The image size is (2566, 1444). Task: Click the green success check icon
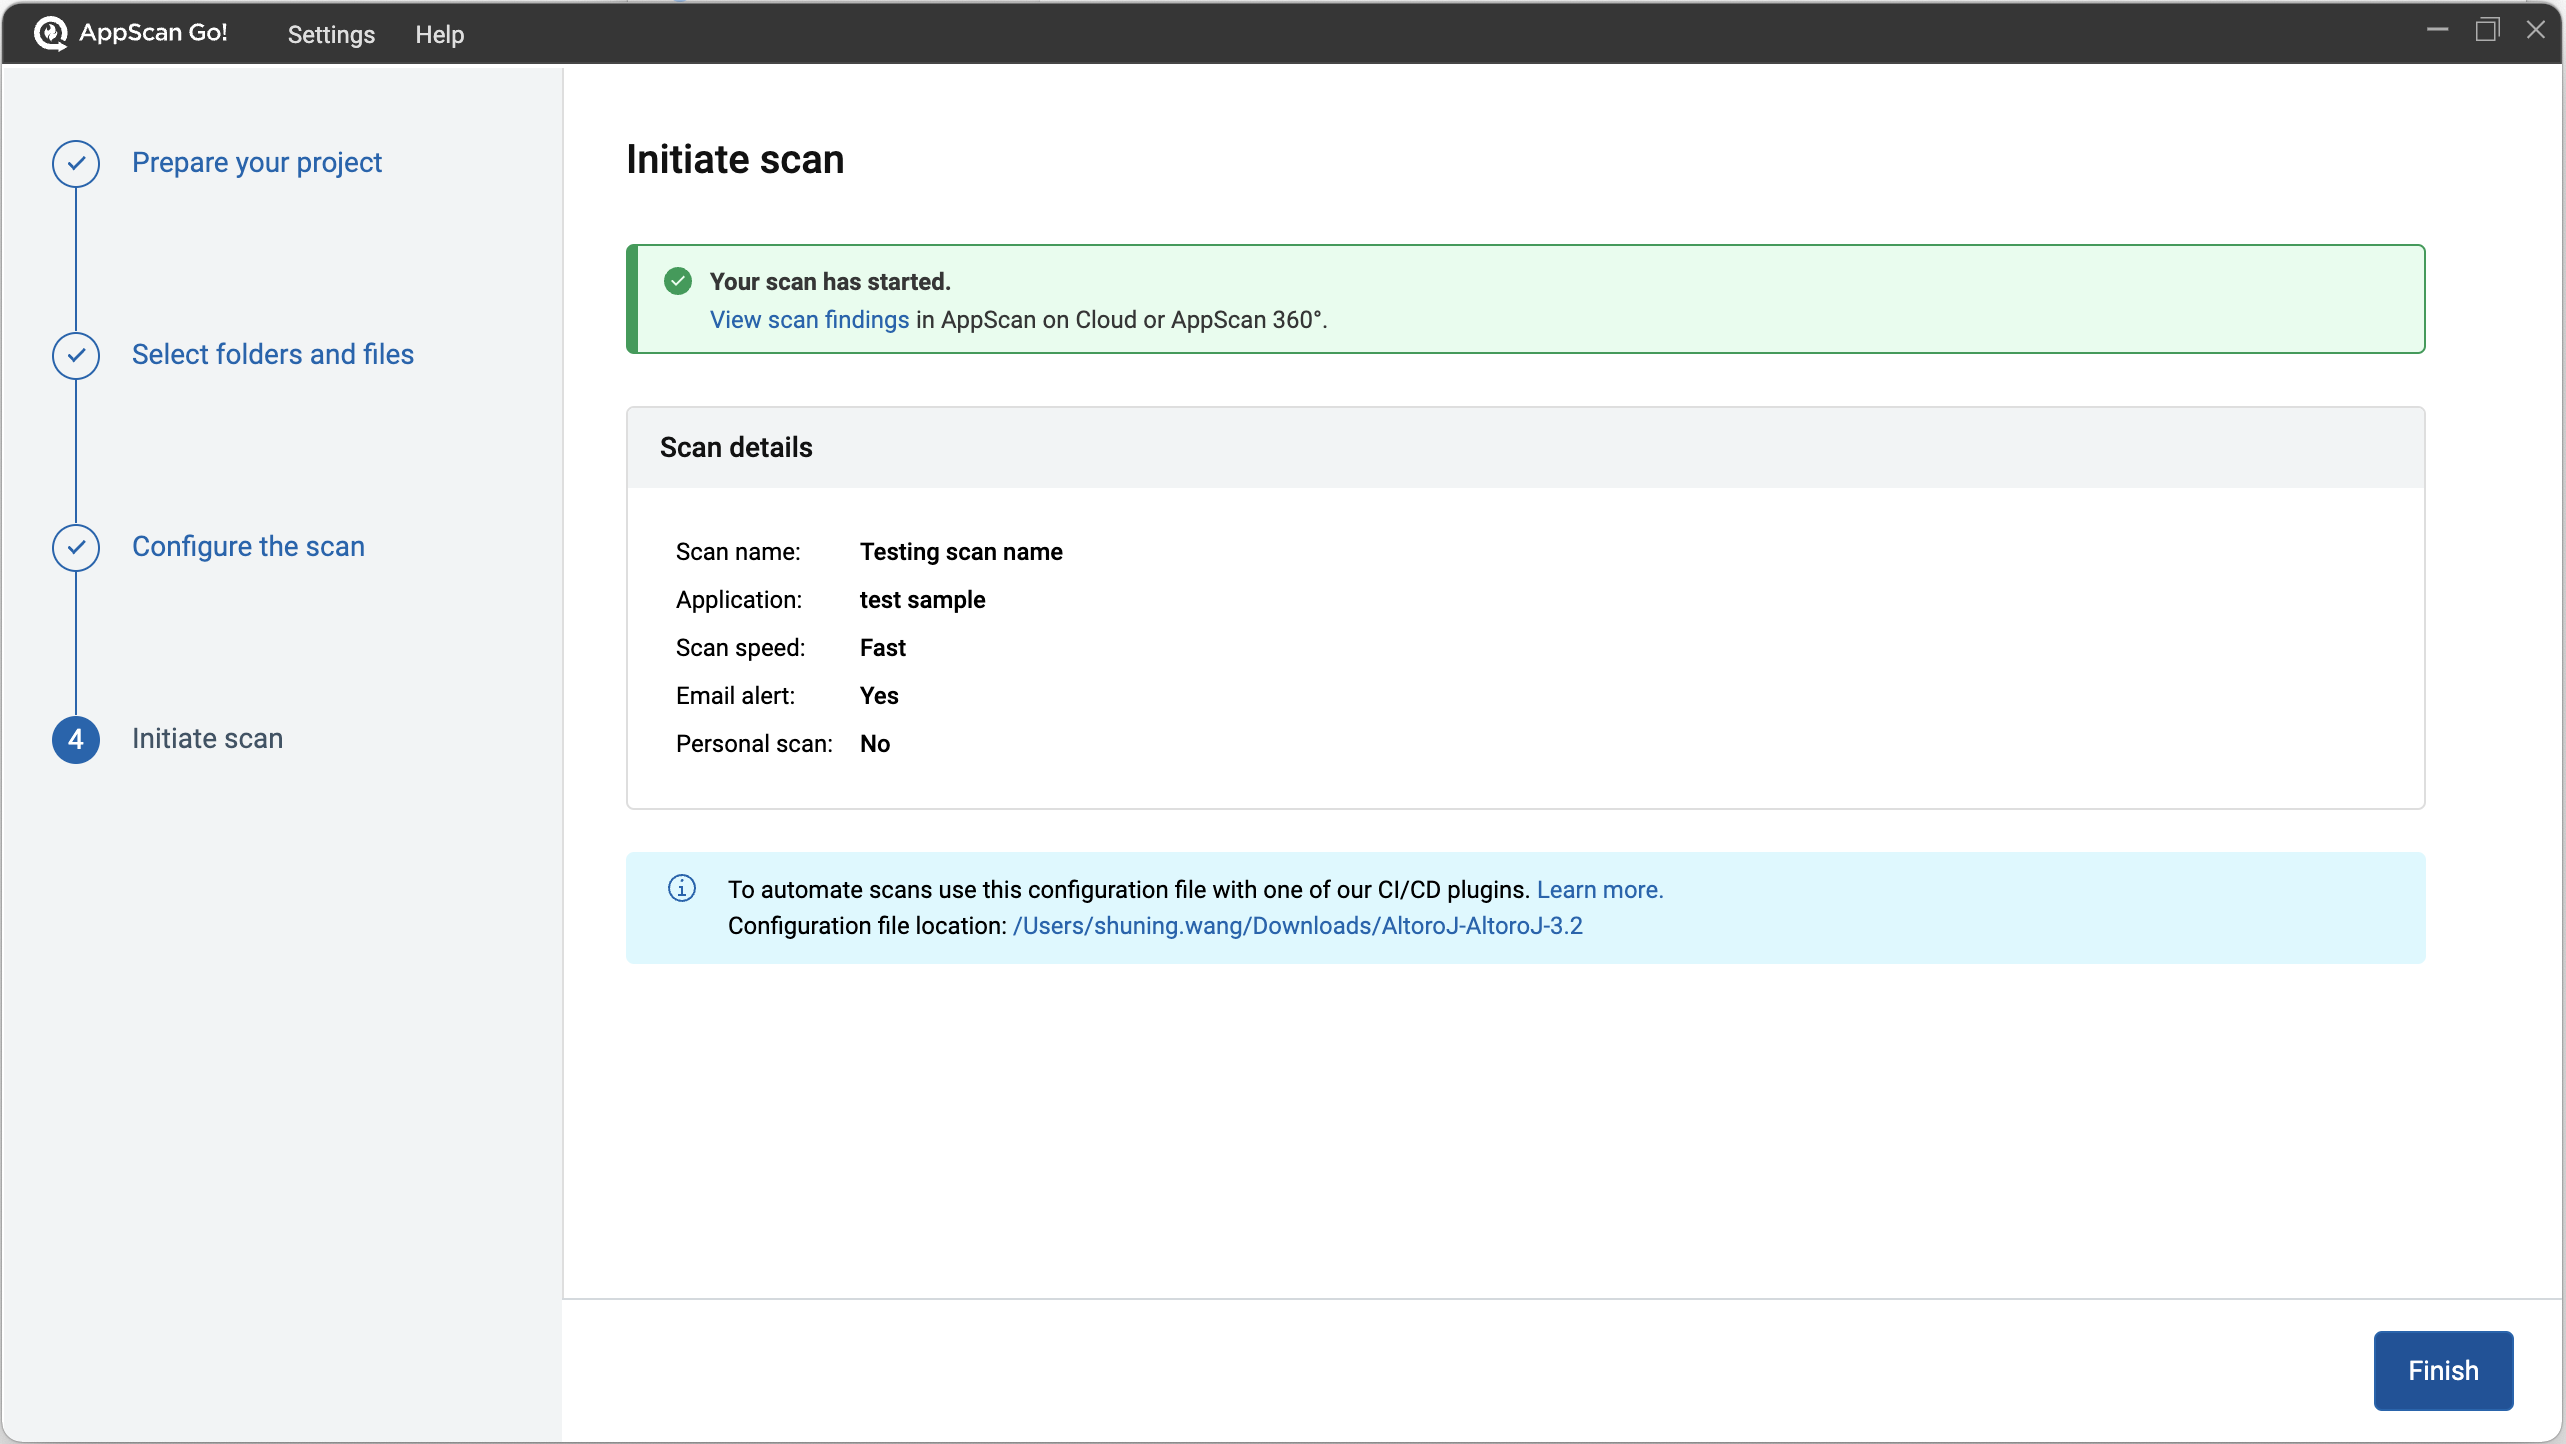[678, 282]
